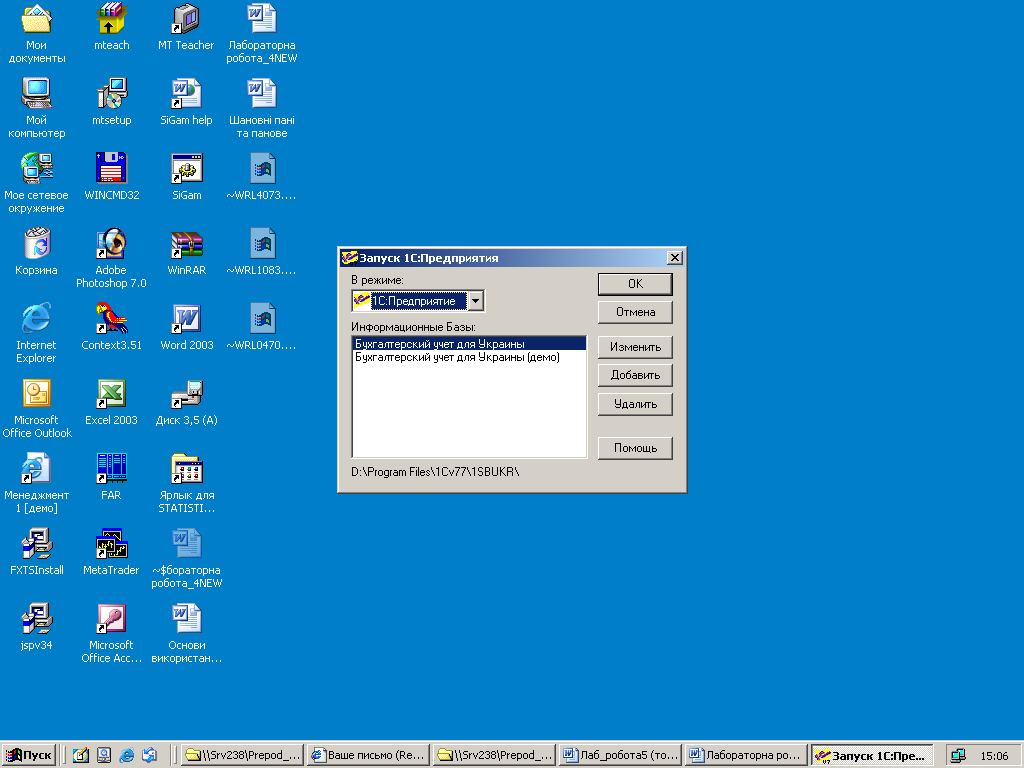This screenshot has height=768, width=1024.
Task: Select Ярлык для STATISTI... shortcut icon
Action: pyautogui.click(x=186, y=470)
